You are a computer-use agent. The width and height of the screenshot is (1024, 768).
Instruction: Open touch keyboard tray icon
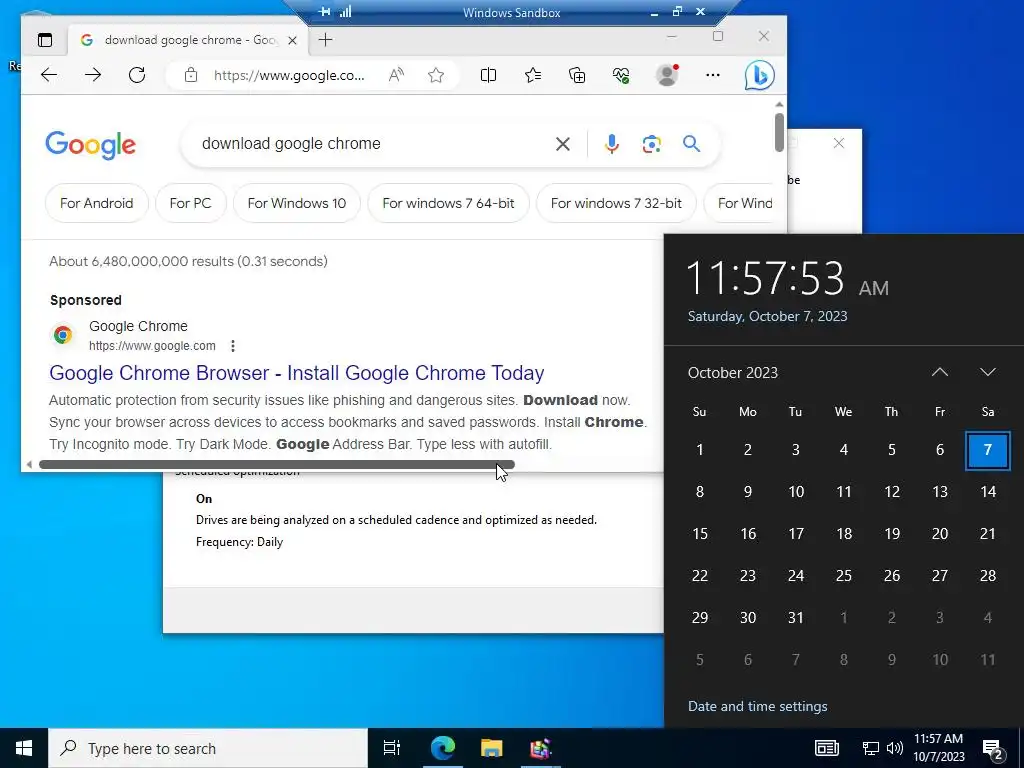(x=826, y=748)
